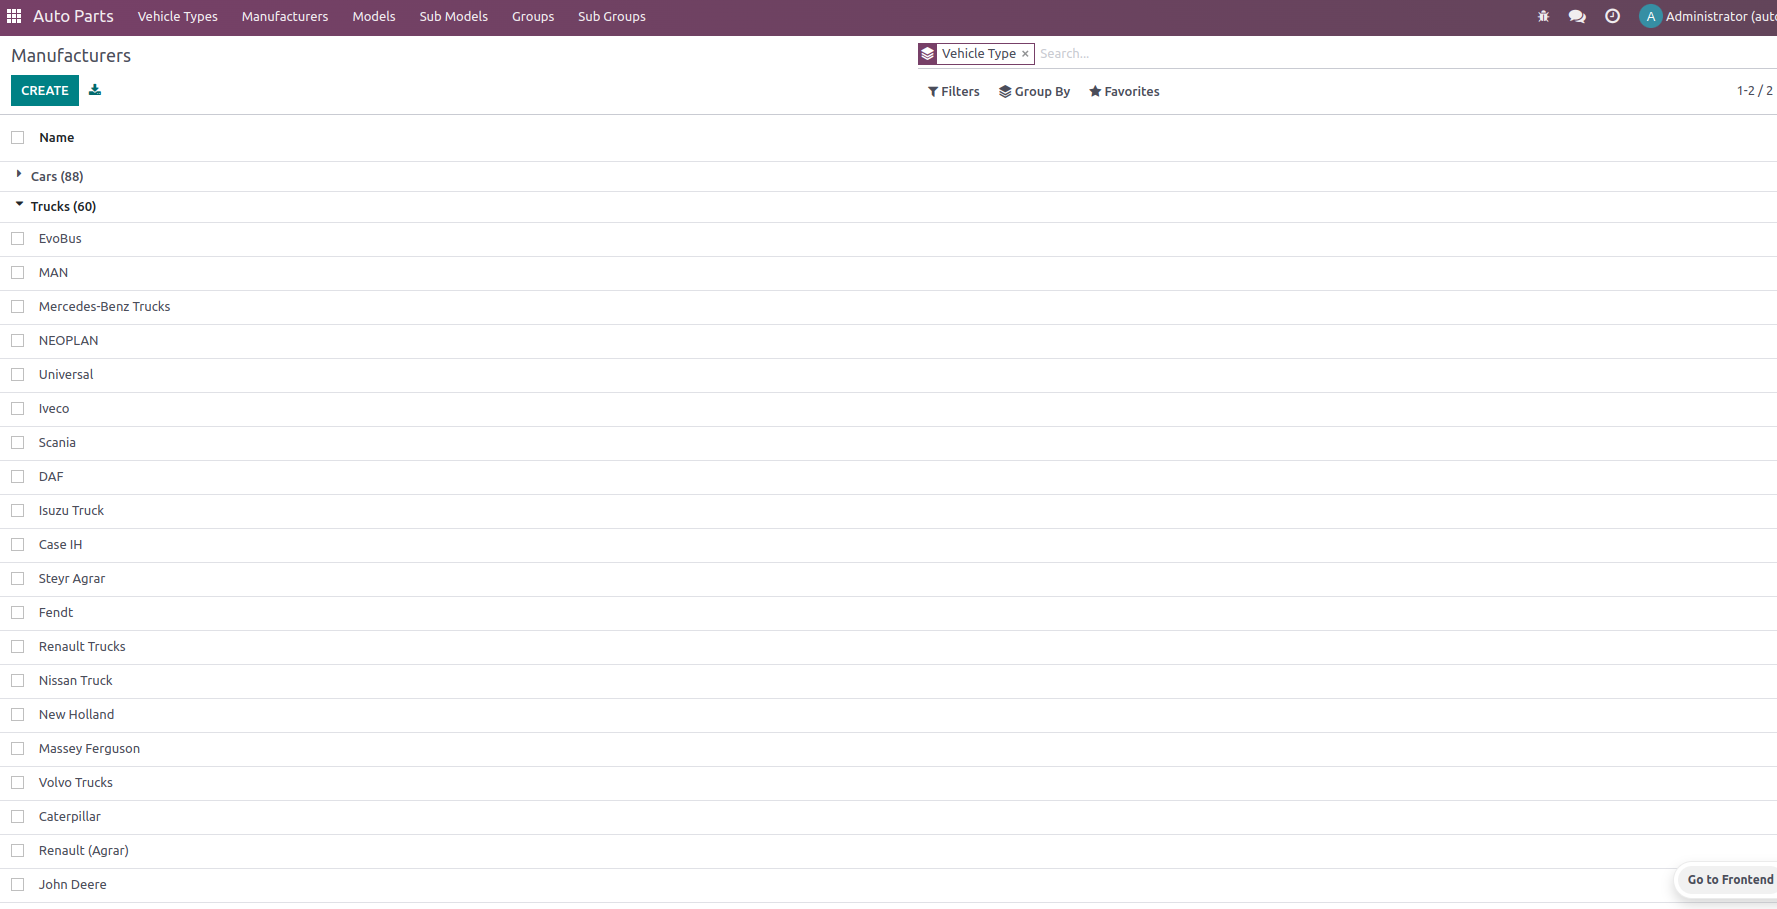Click the Vehicle Type facet layers icon
The width and height of the screenshot is (1777, 909).
coord(928,54)
